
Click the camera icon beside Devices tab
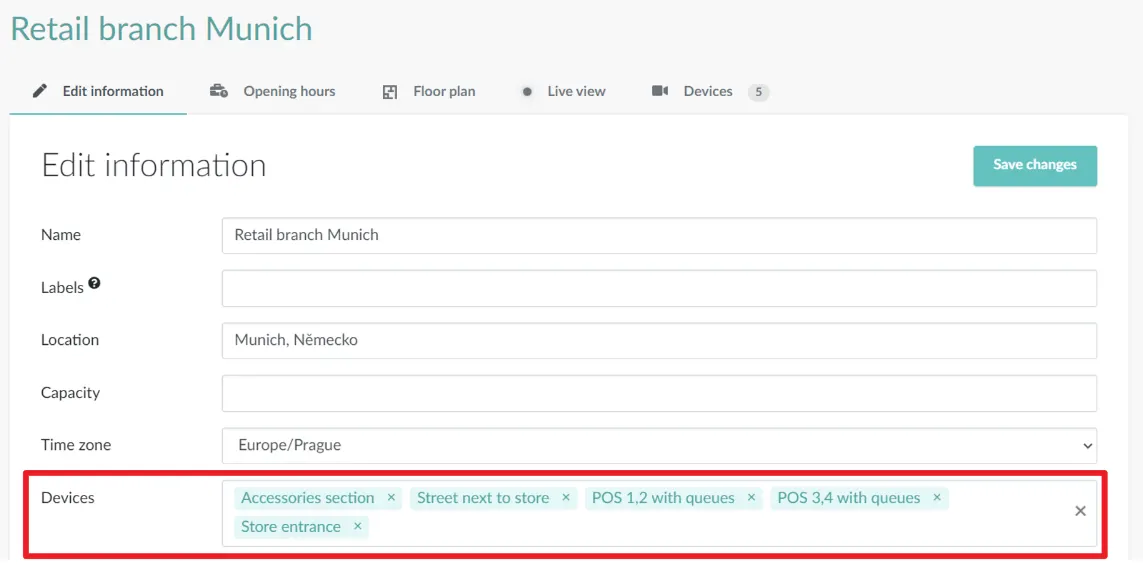pyautogui.click(x=660, y=91)
